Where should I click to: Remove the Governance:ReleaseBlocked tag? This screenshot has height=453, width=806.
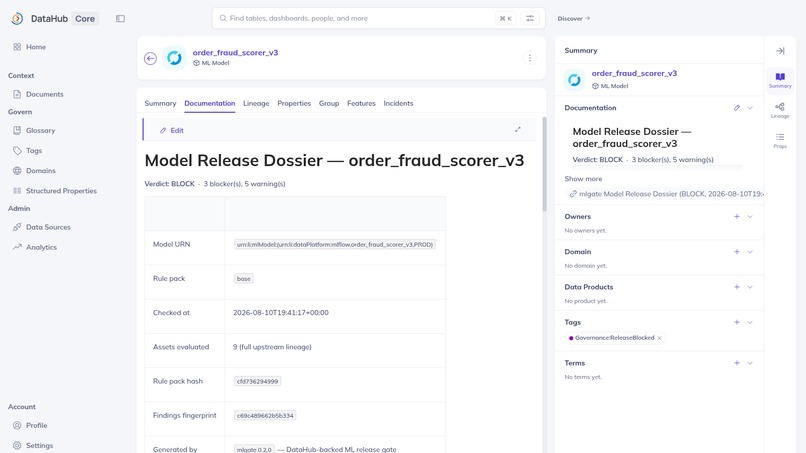659,338
